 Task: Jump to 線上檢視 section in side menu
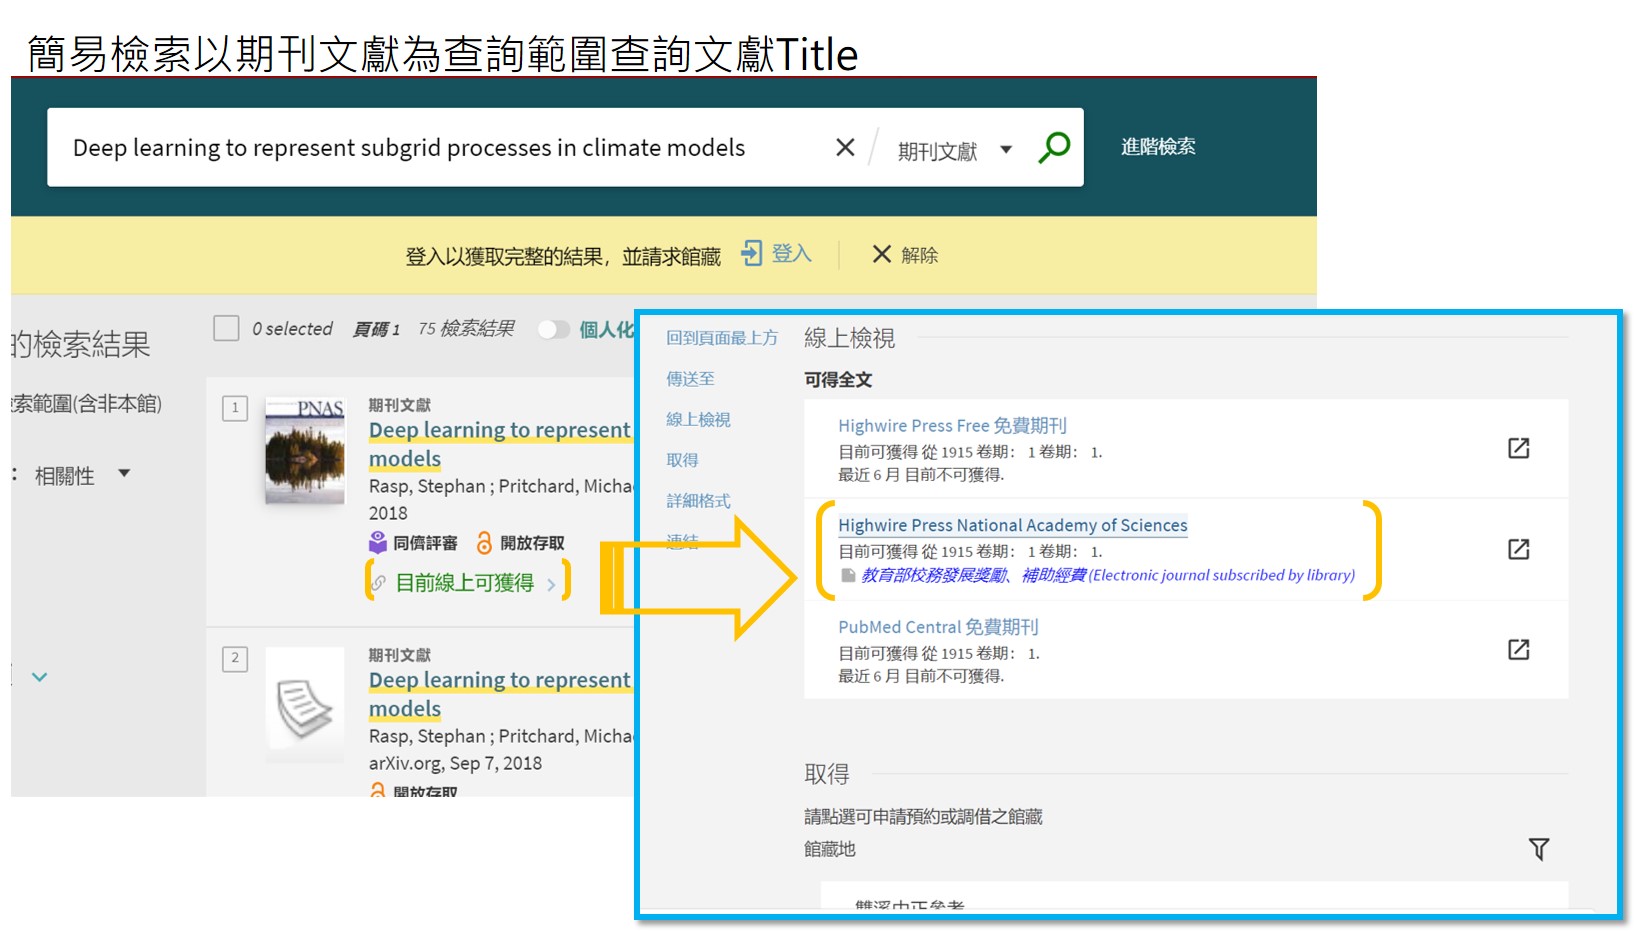pyautogui.click(x=698, y=420)
